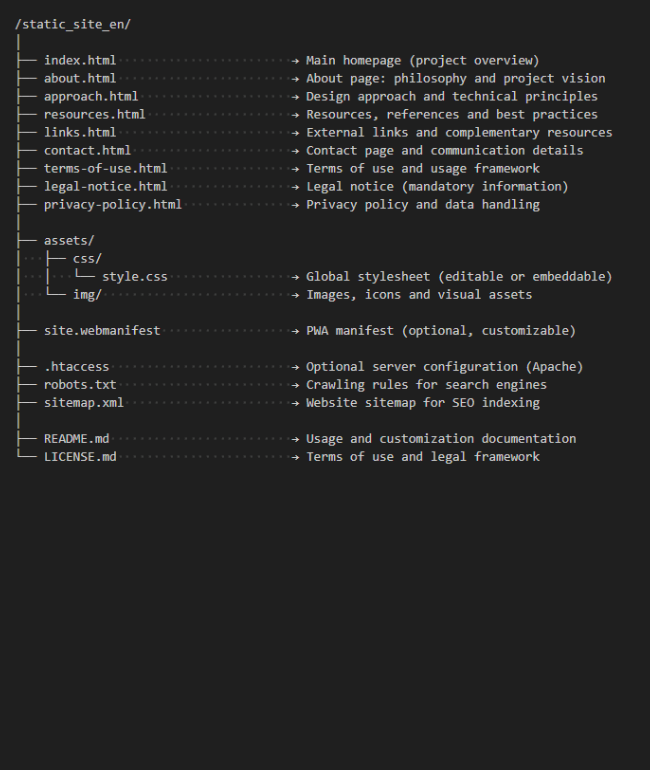Screen dimensions: 650x770
Task: Click the css/ subfolder name
Action: pyautogui.click(x=87, y=258)
